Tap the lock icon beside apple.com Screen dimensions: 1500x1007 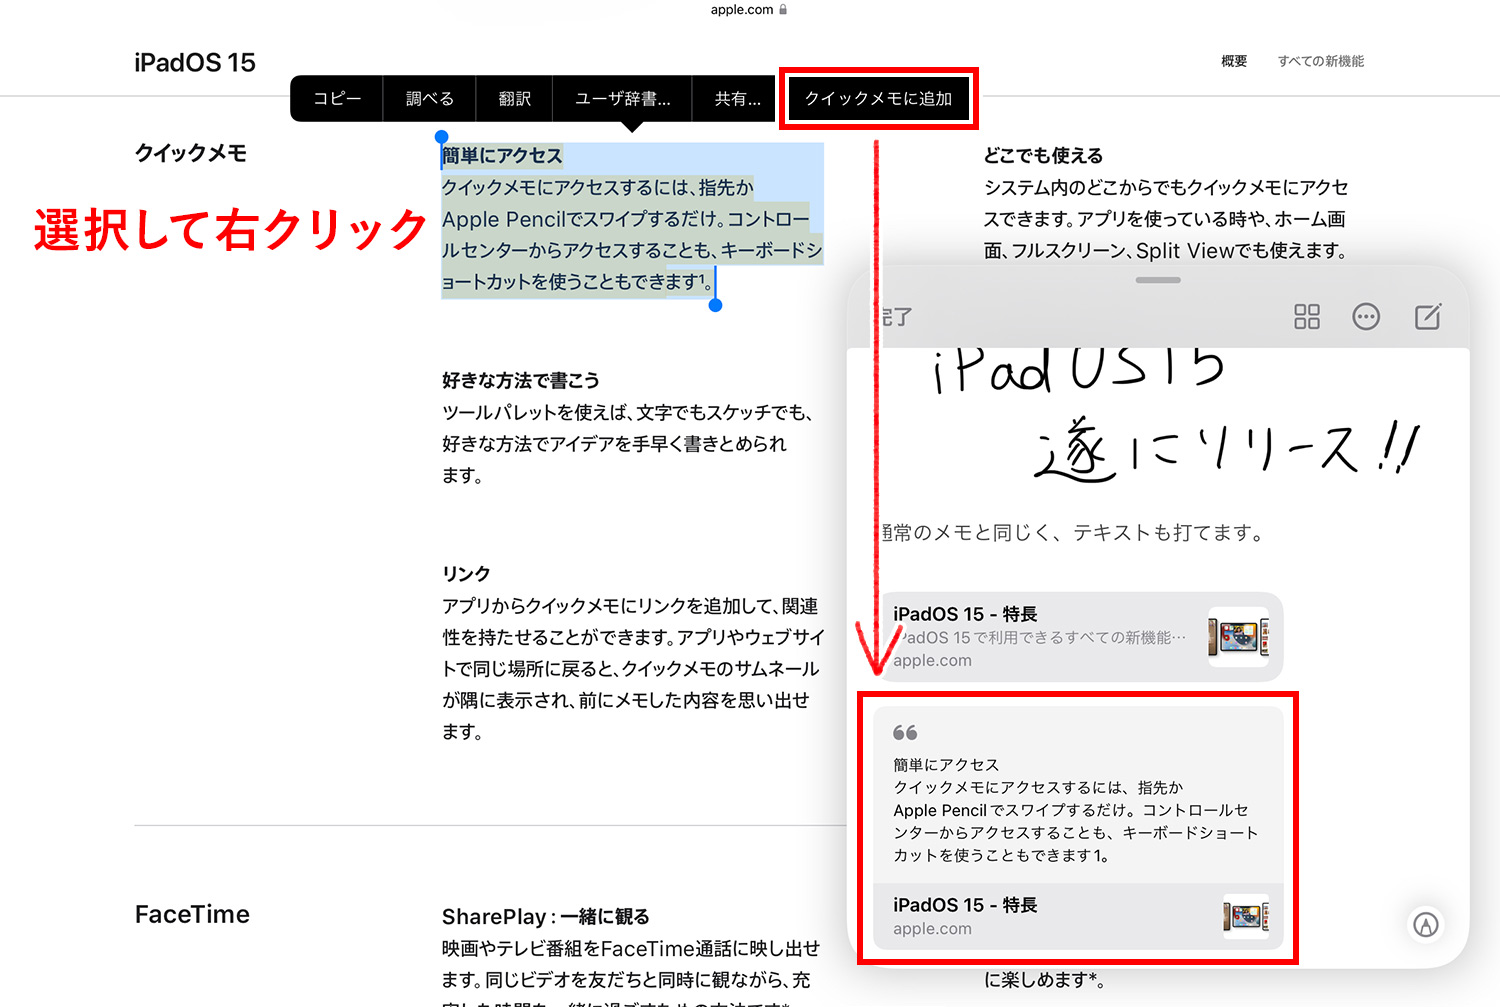tap(783, 9)
